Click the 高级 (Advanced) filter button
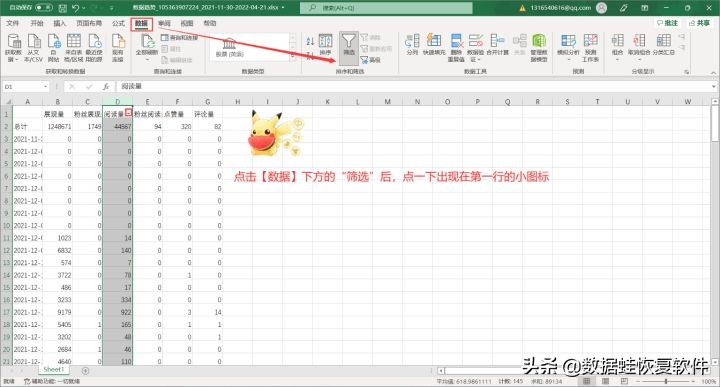The image size is (720, 387). point(371,60)
